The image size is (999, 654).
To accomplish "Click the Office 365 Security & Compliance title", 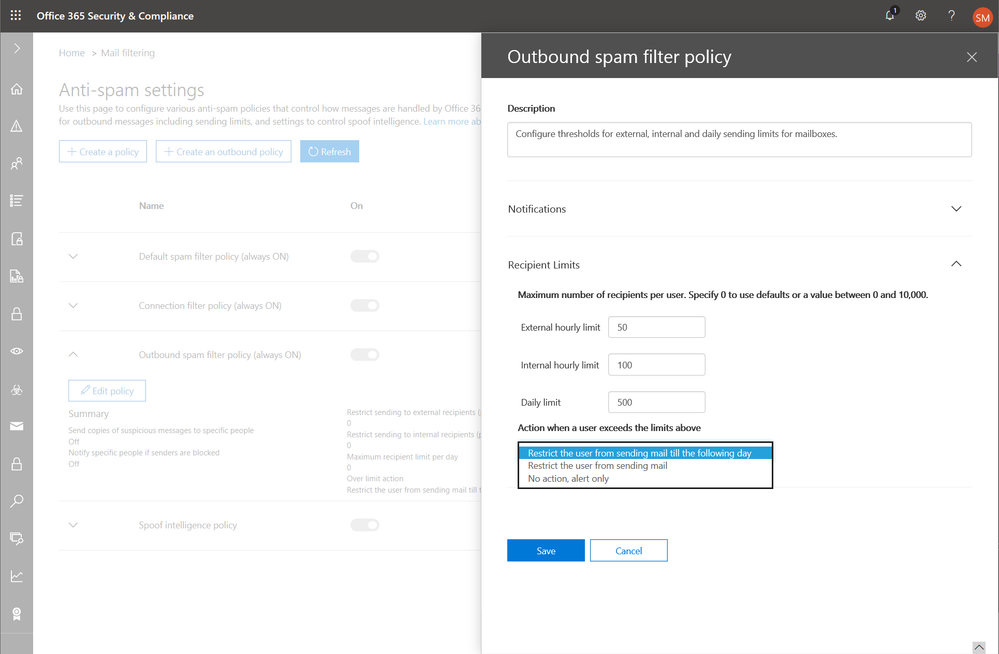I will click(x=115, y=16).
